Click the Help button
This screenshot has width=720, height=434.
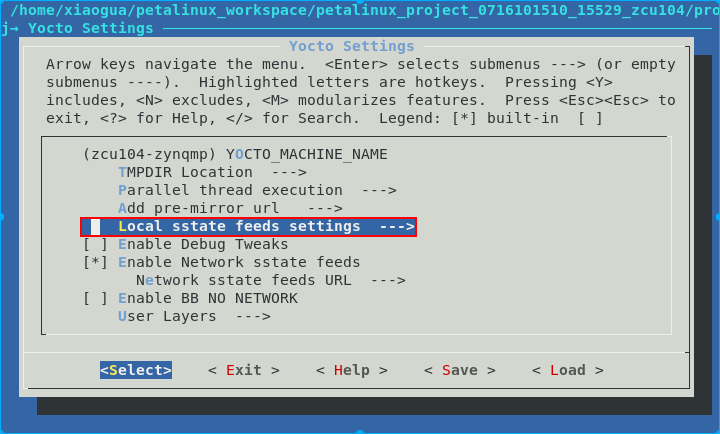point(352,370)
